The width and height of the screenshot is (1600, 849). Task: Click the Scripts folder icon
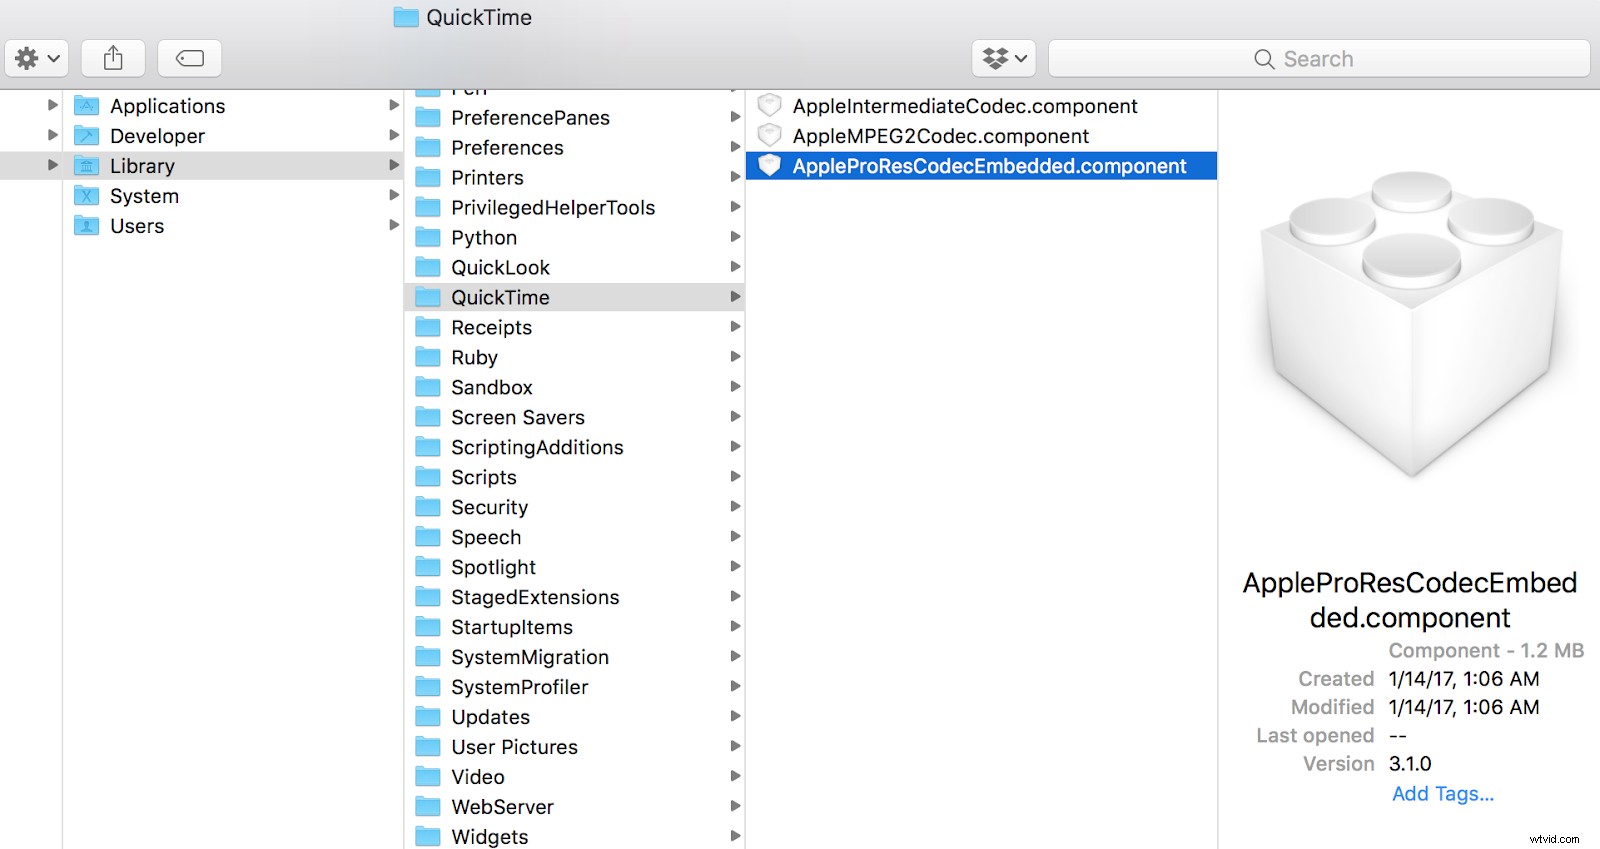[x=428, y=478]
